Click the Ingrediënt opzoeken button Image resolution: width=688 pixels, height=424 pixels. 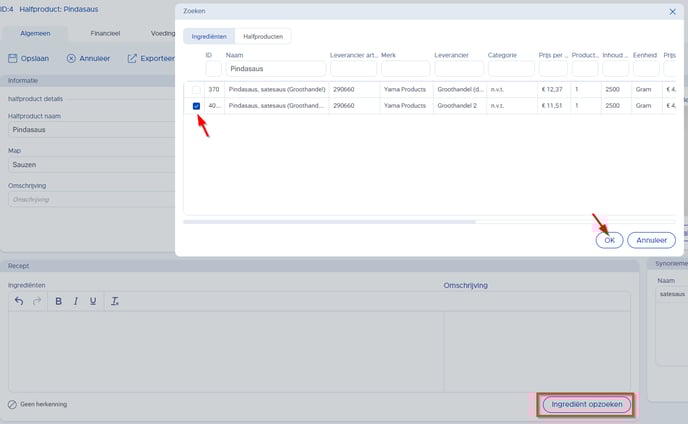point(586,404)
